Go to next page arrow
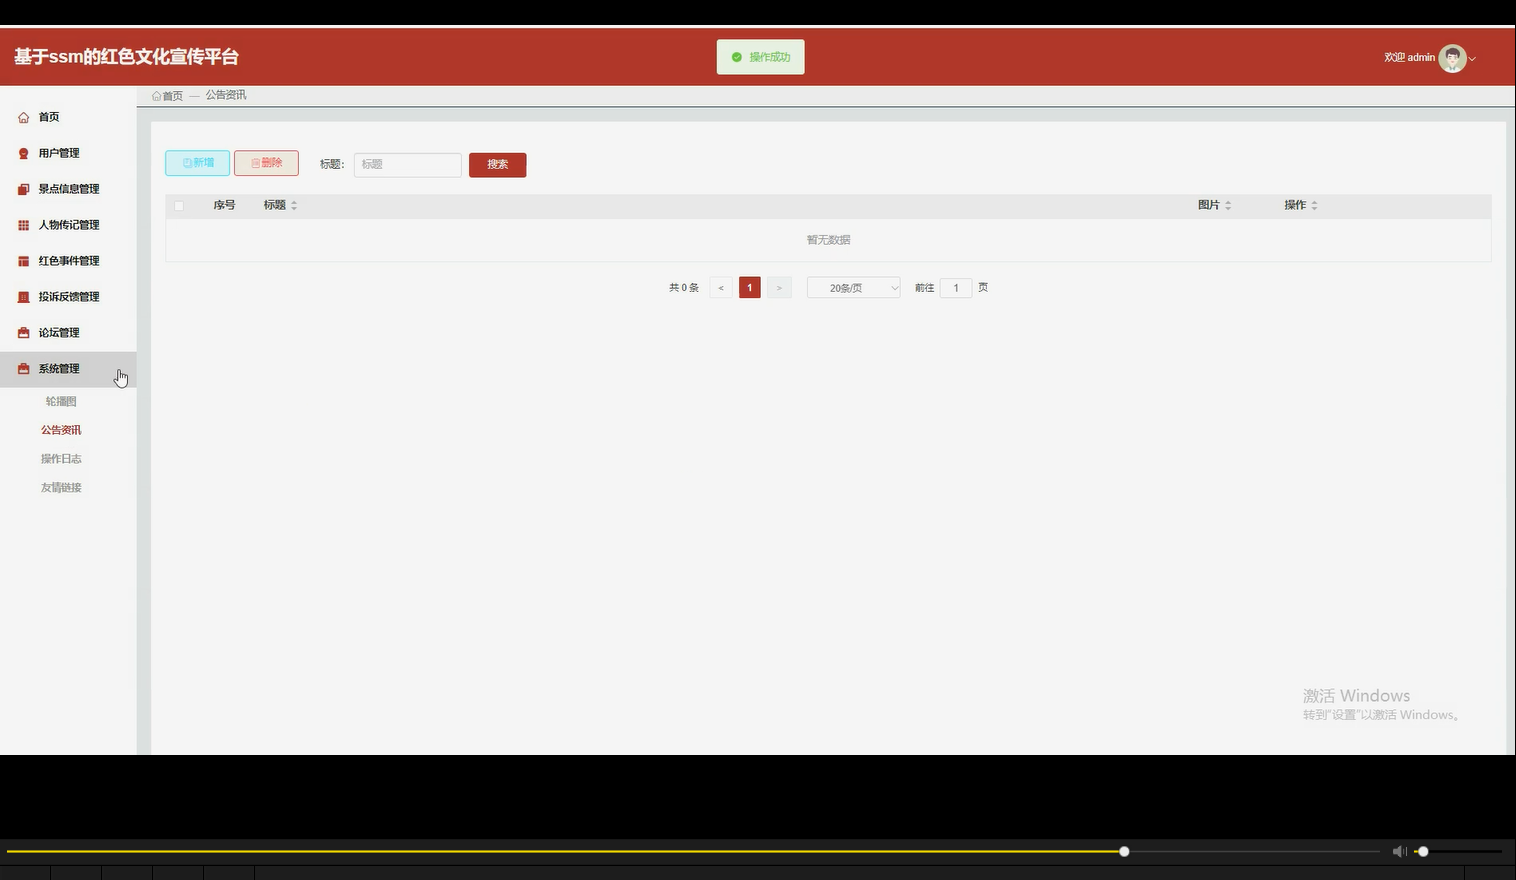 click(x=779, y=288)
